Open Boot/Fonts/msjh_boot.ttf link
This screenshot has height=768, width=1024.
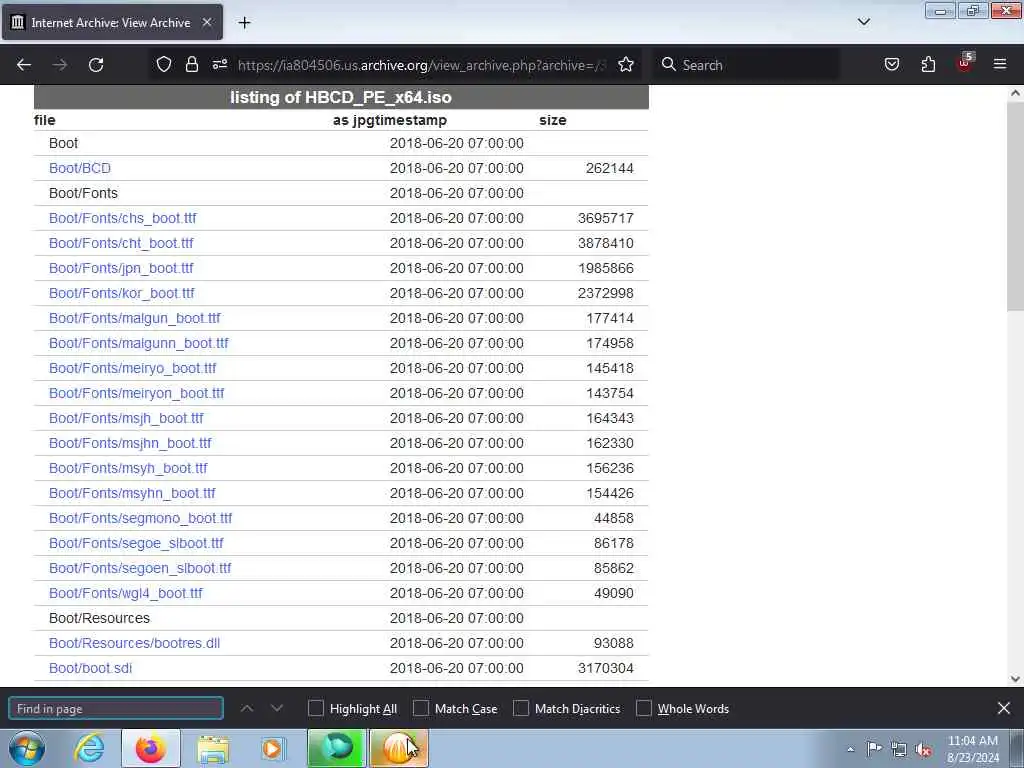point(126,418)
